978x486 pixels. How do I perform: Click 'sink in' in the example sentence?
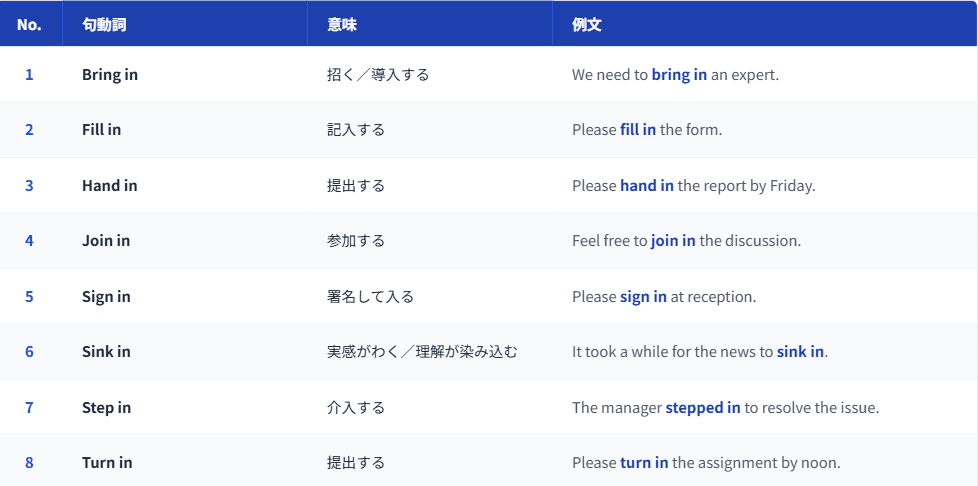click(x=800, y=352)
